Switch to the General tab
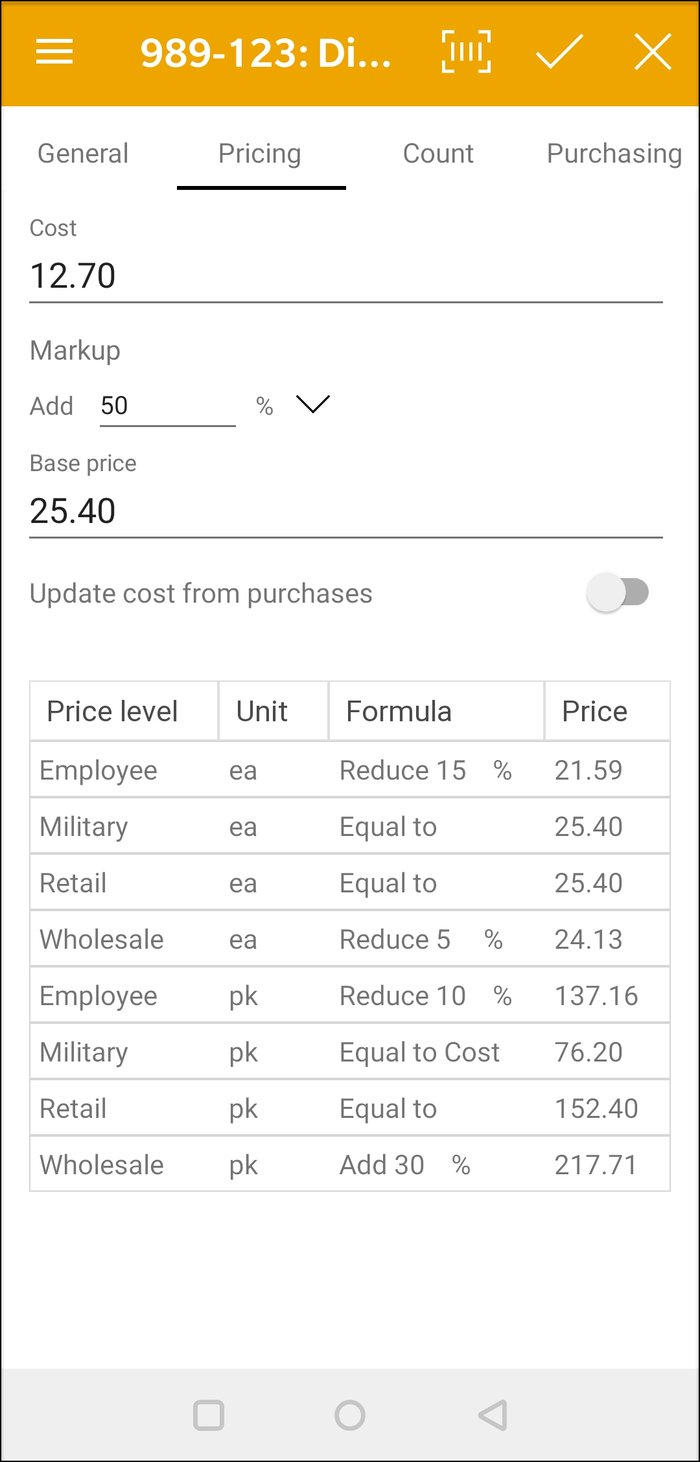The height and width of the screenshot is (1462, 700). tap(83, 153)
